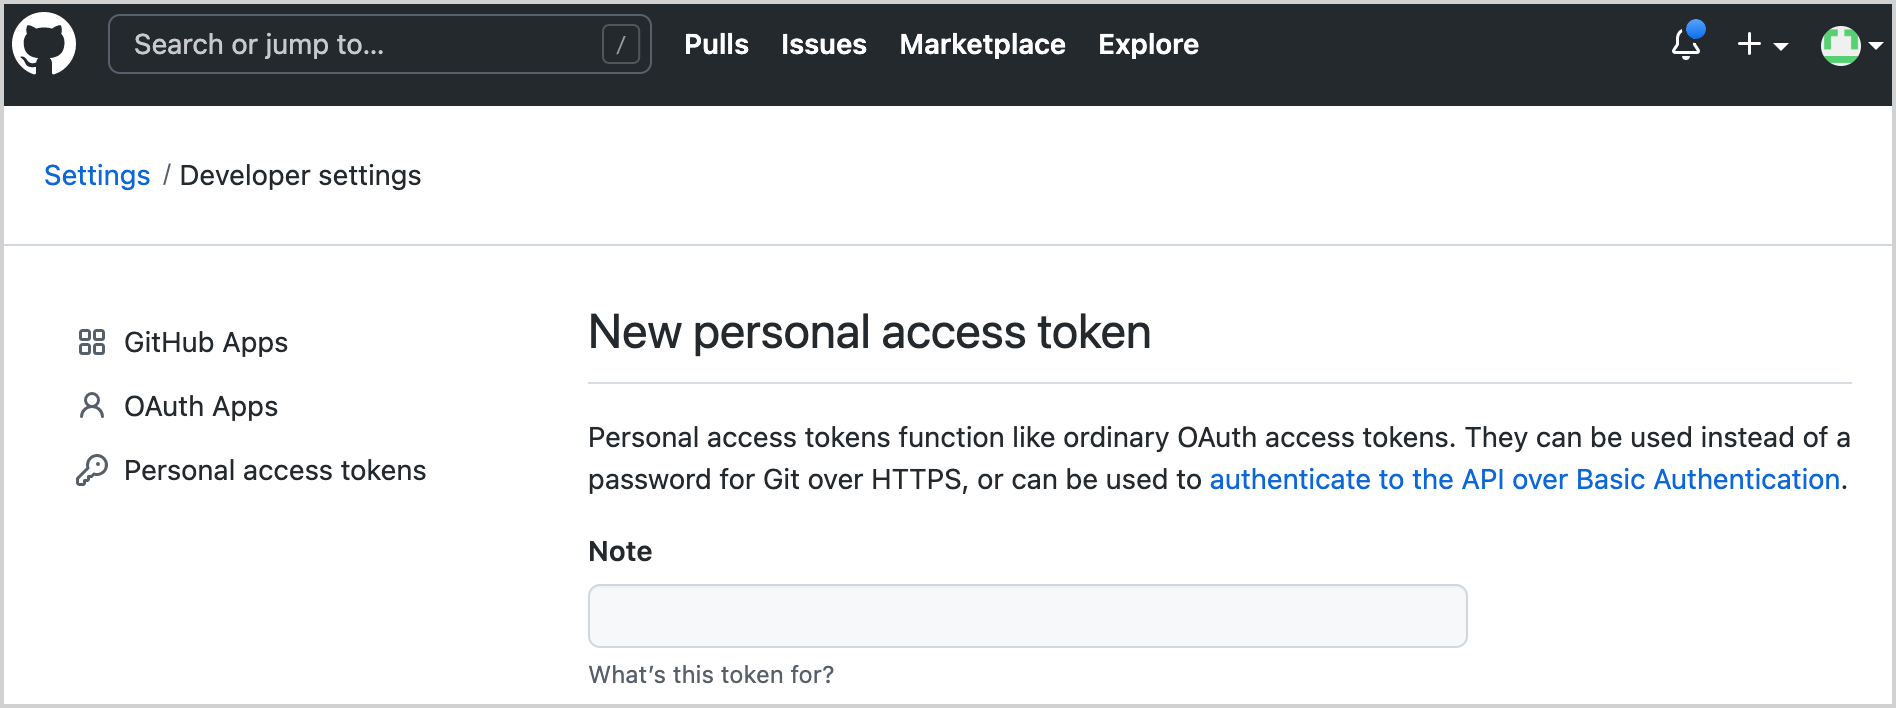This screenshot has height=708, width=1896.
Task: Open the Marketplace navigation item
Action: (x=982, y=44)
